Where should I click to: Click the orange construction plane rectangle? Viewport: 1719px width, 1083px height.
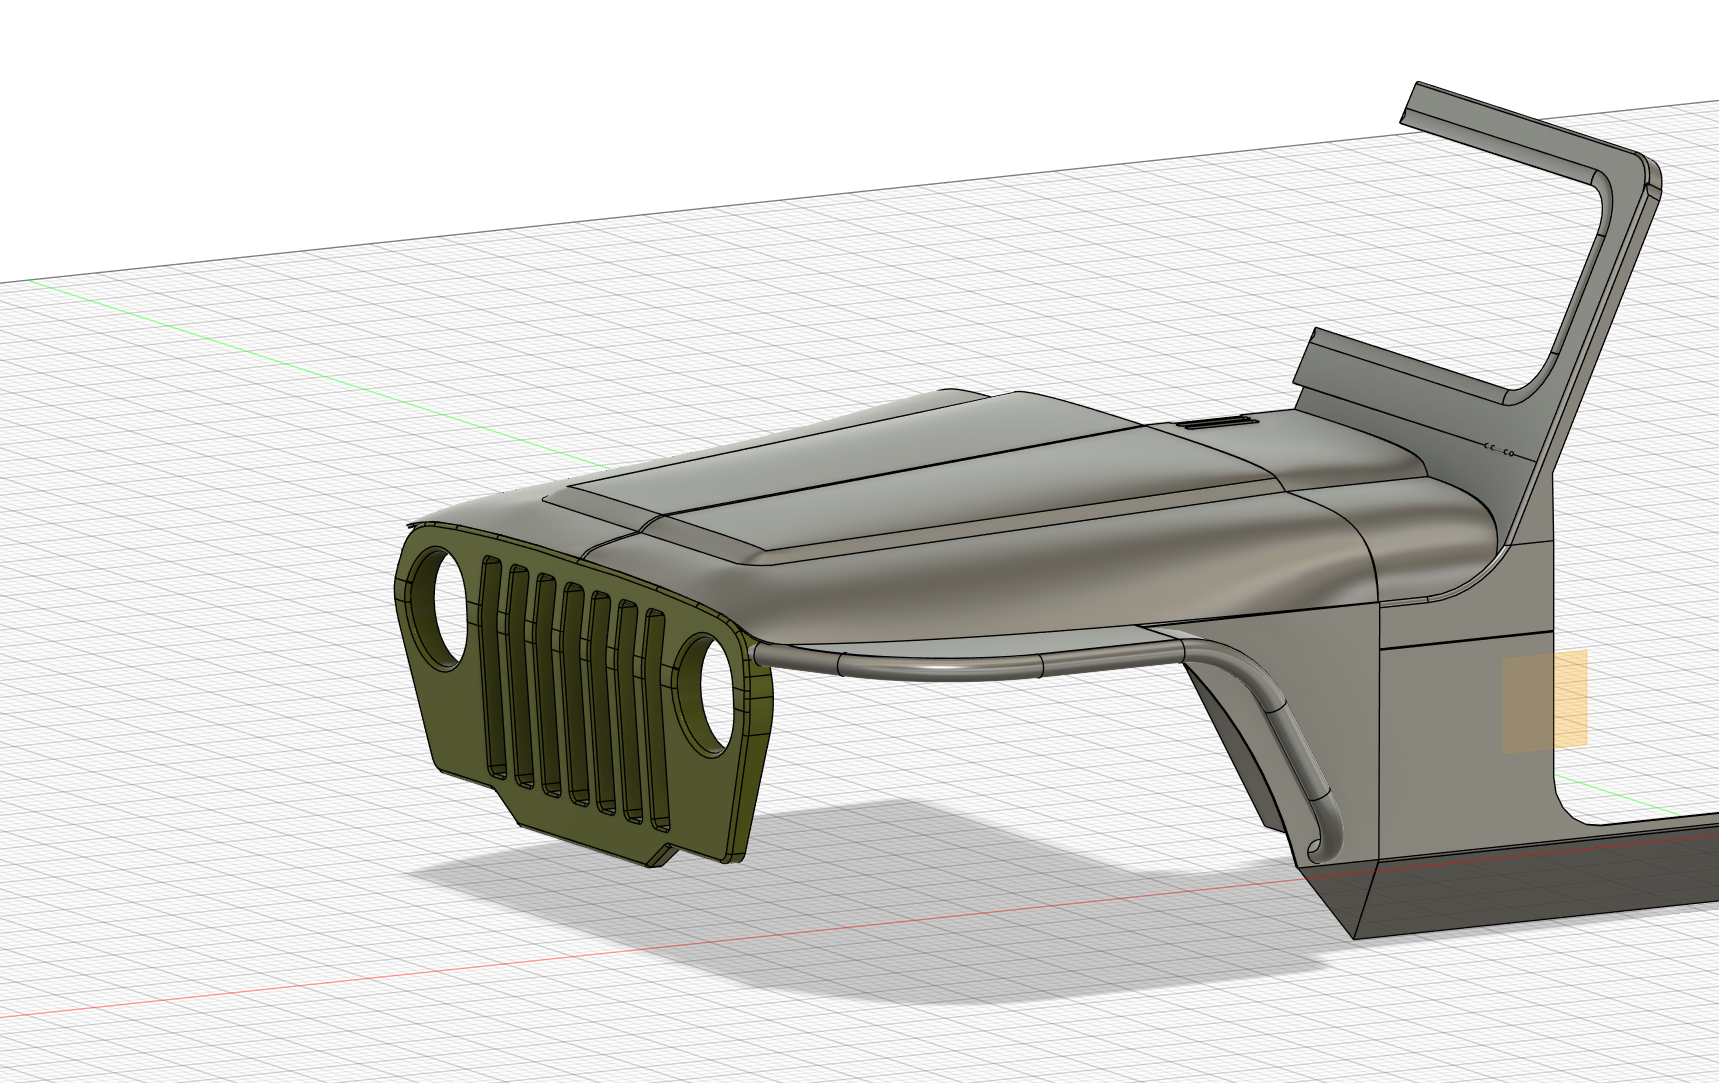point(1545,701)
